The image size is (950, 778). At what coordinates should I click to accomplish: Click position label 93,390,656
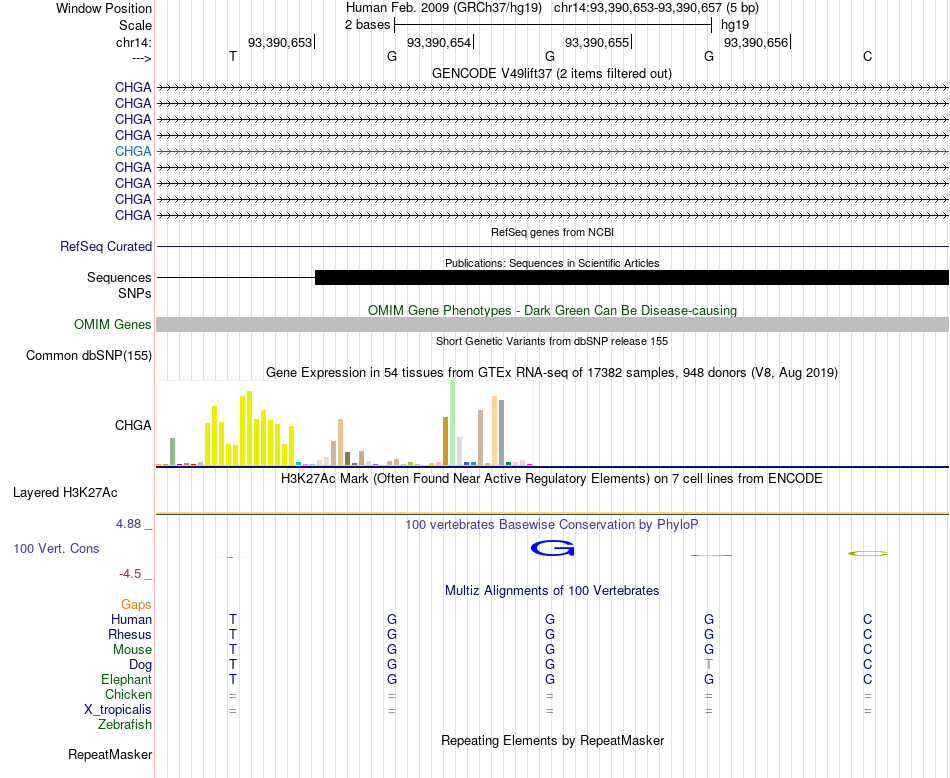coord(756,42)
